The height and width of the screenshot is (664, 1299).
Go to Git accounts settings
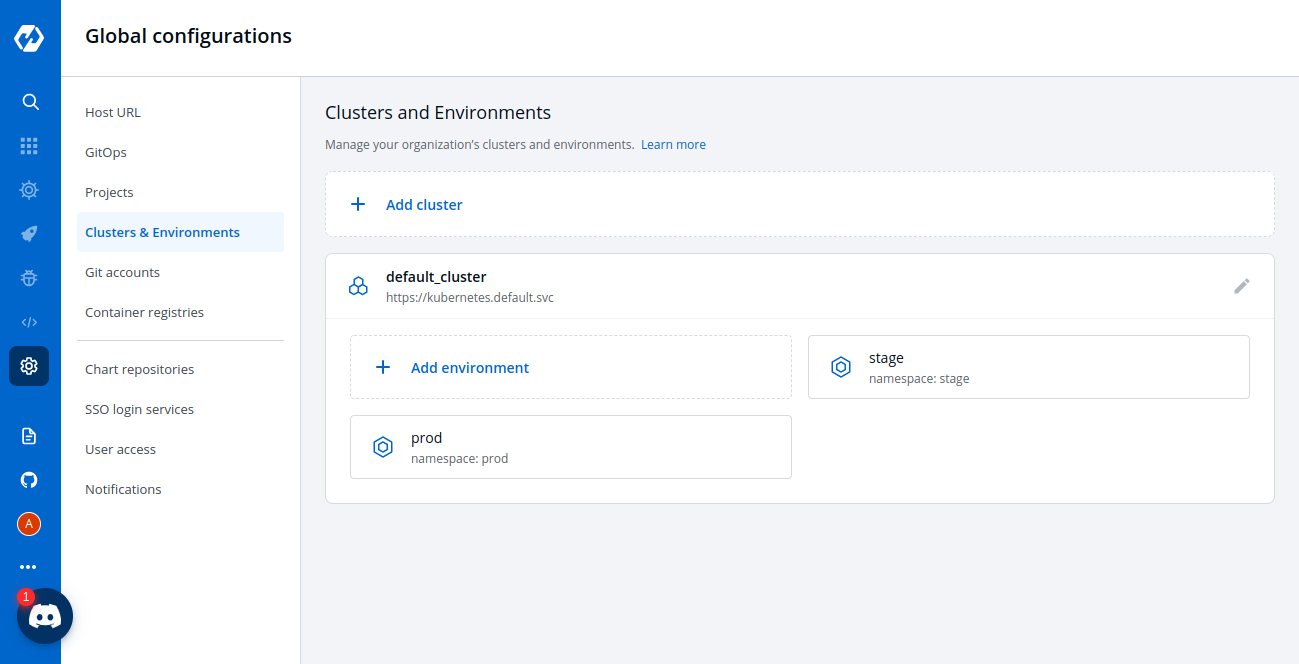(x=122, y=273)
